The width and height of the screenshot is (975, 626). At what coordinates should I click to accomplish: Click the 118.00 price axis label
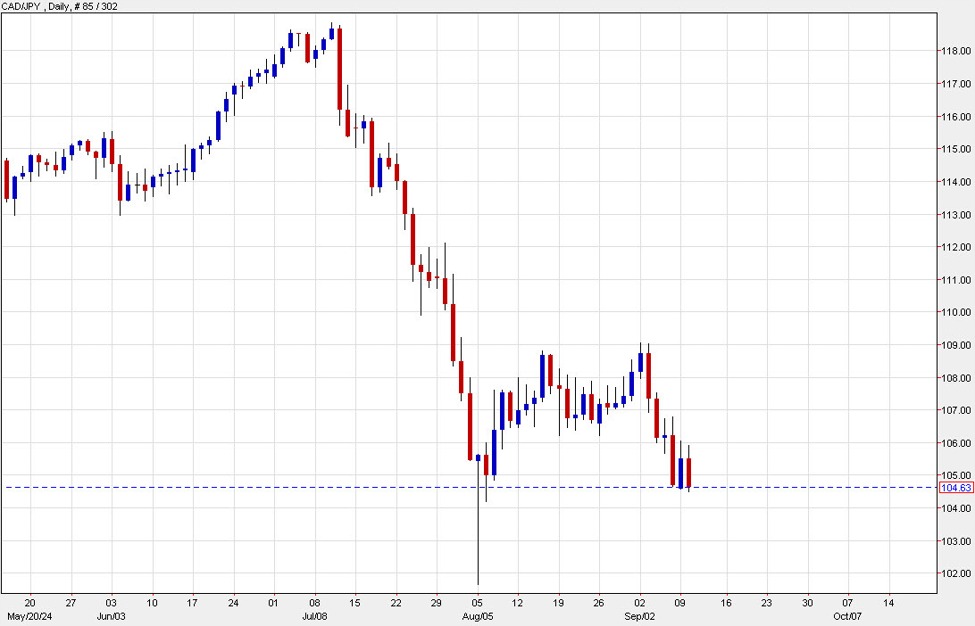(x=956, y=52)
